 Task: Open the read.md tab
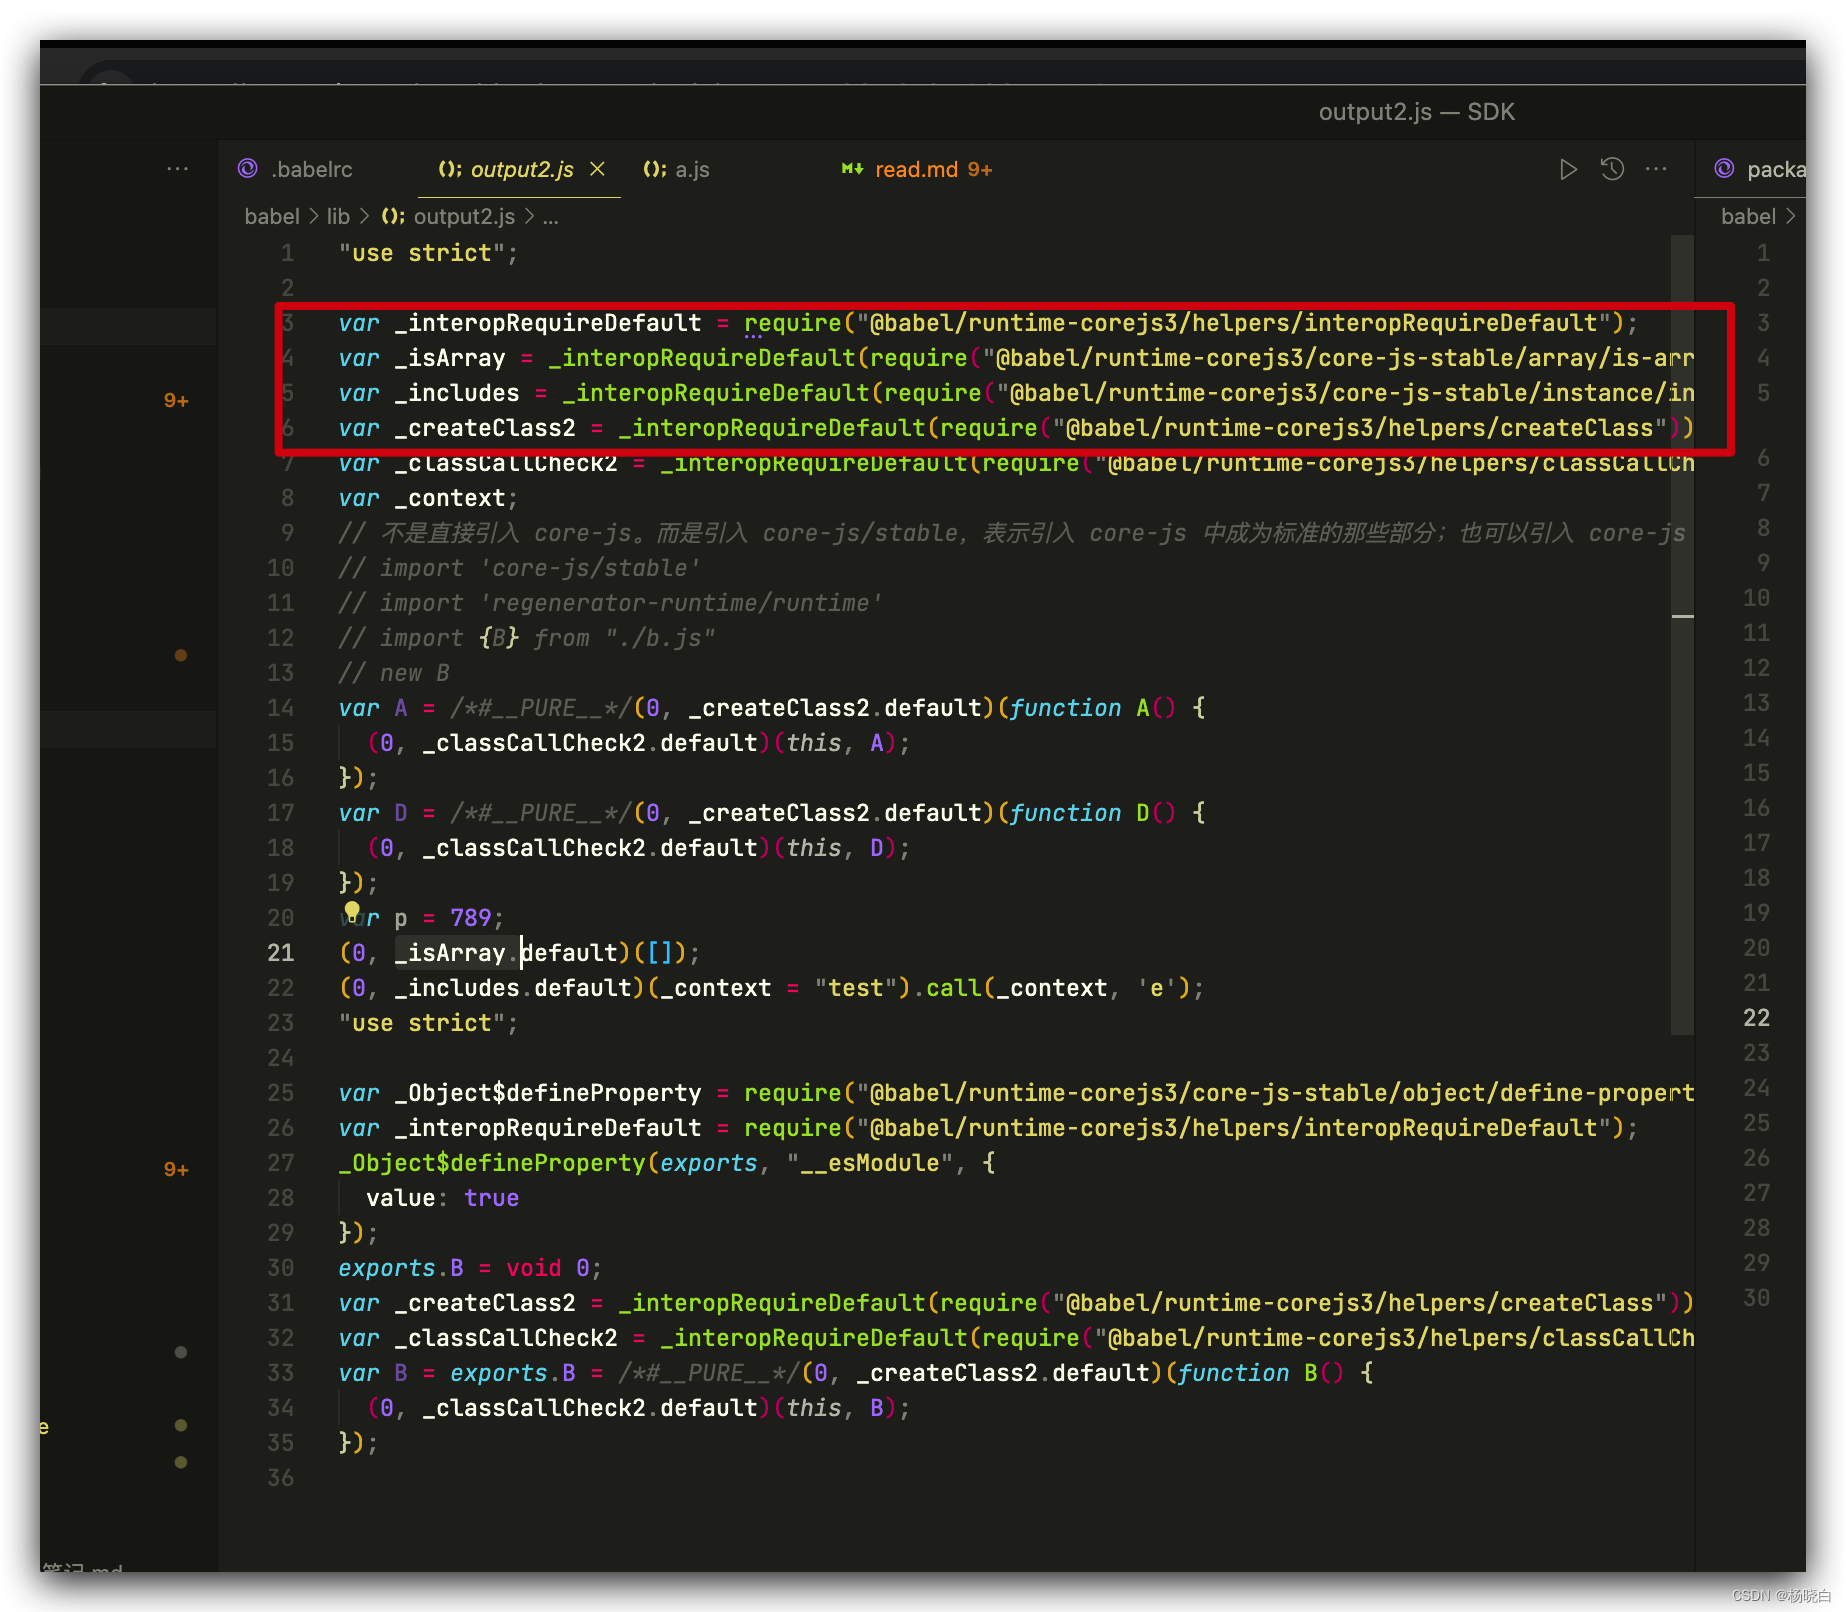point(916,170)
